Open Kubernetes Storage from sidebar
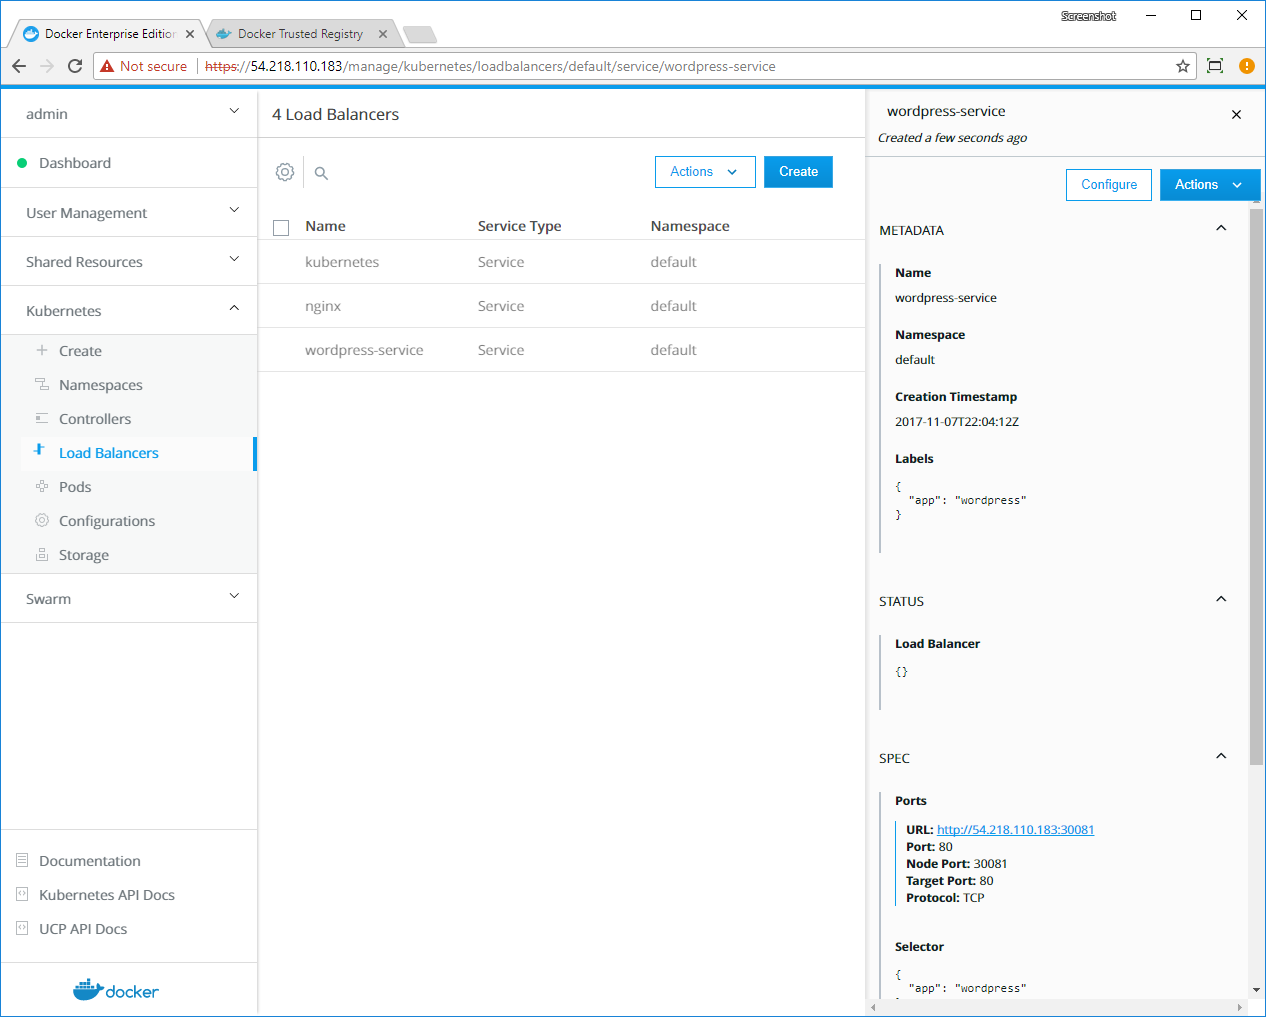 (x=84, y=555)
